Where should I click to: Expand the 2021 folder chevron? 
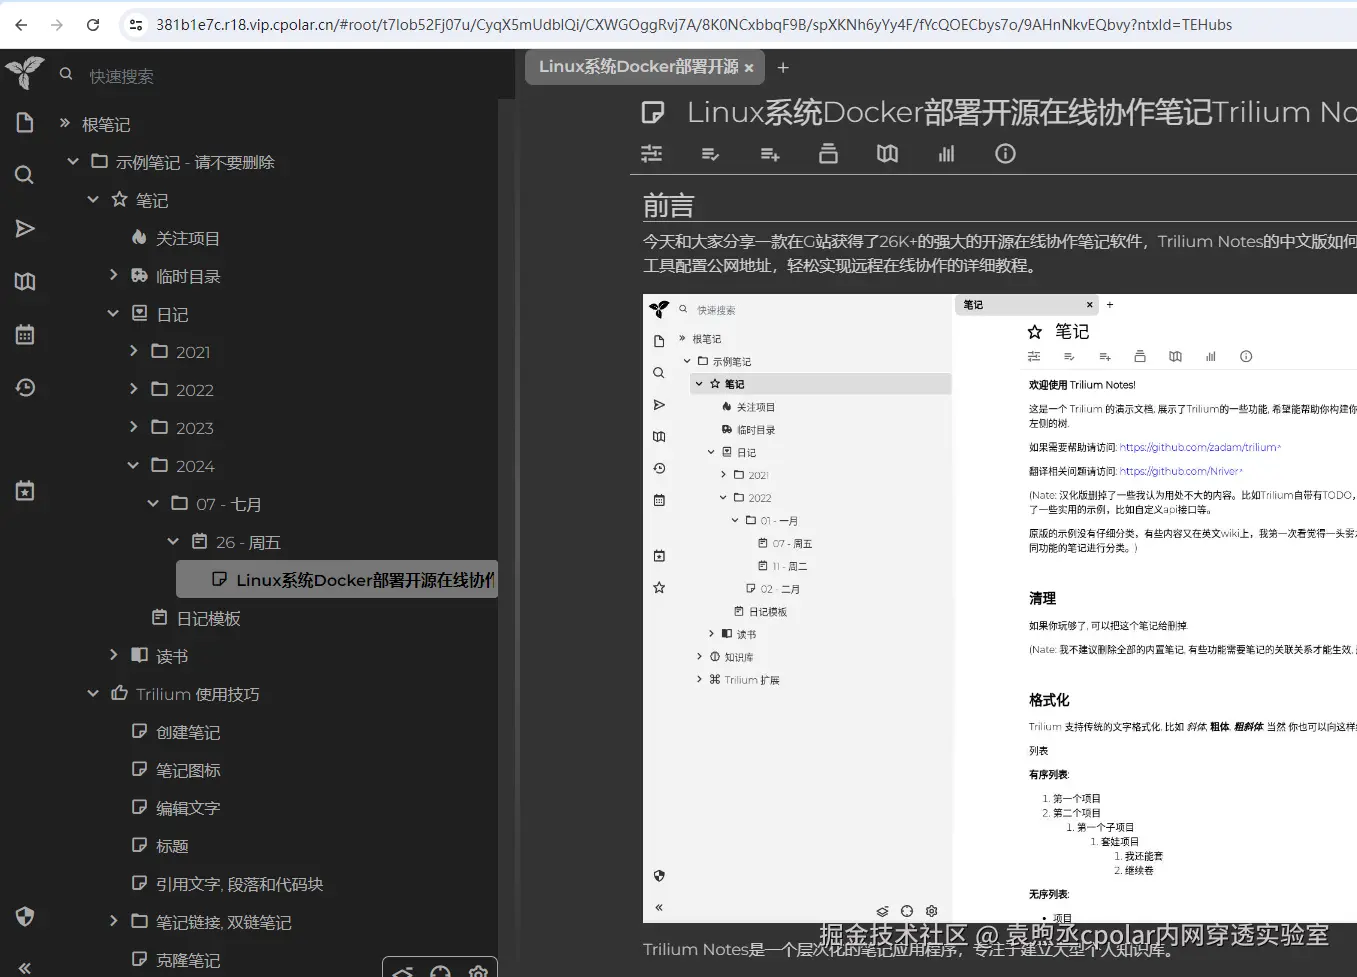coord(133,350)
